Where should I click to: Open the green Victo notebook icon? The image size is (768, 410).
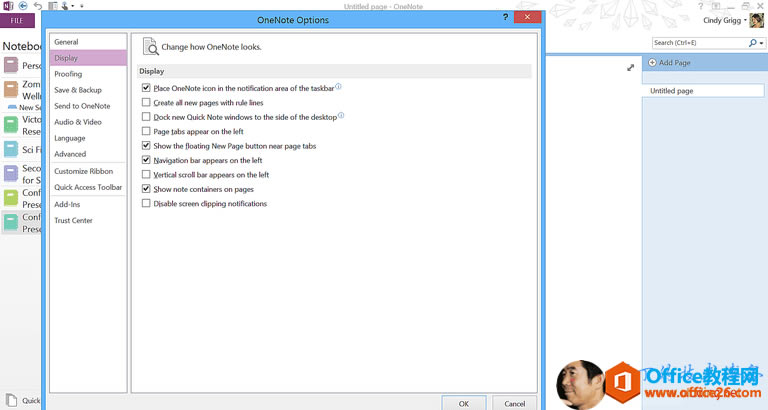11,125
